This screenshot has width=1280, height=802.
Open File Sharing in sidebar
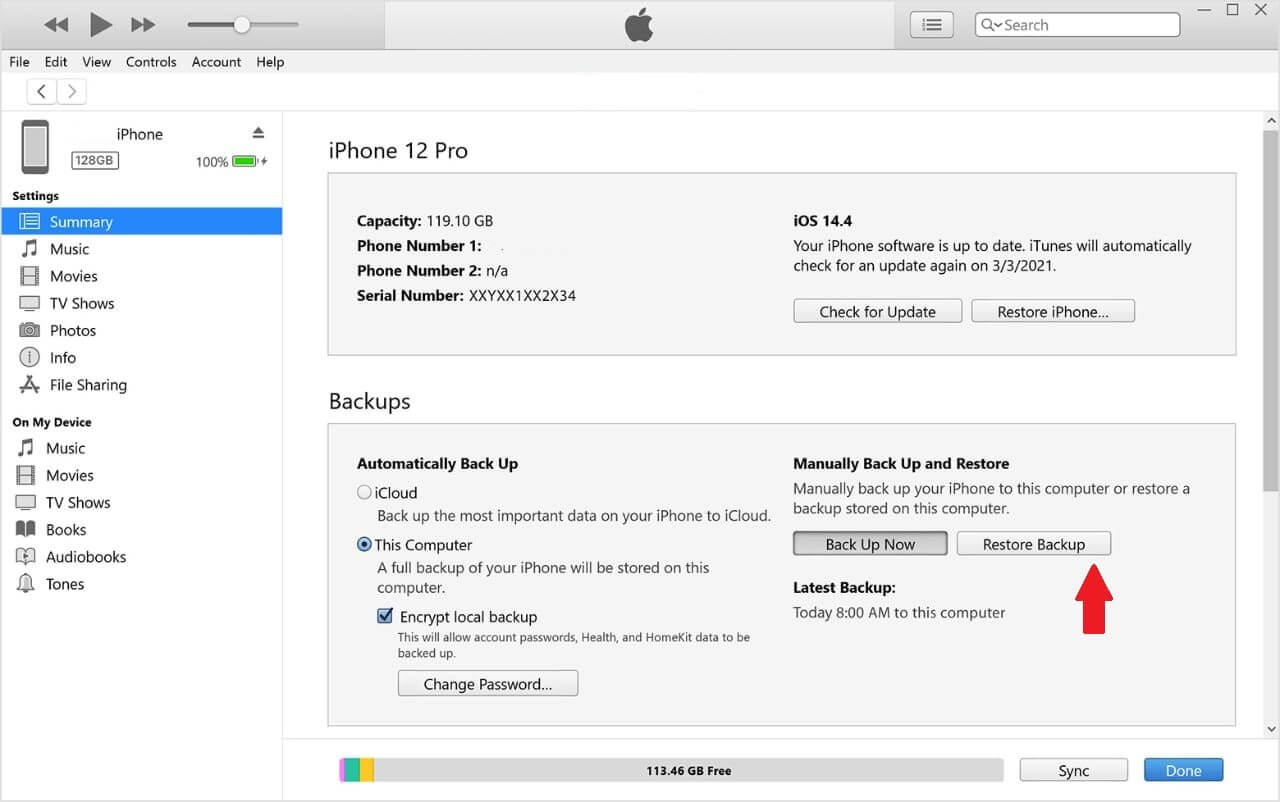(87, 385)
